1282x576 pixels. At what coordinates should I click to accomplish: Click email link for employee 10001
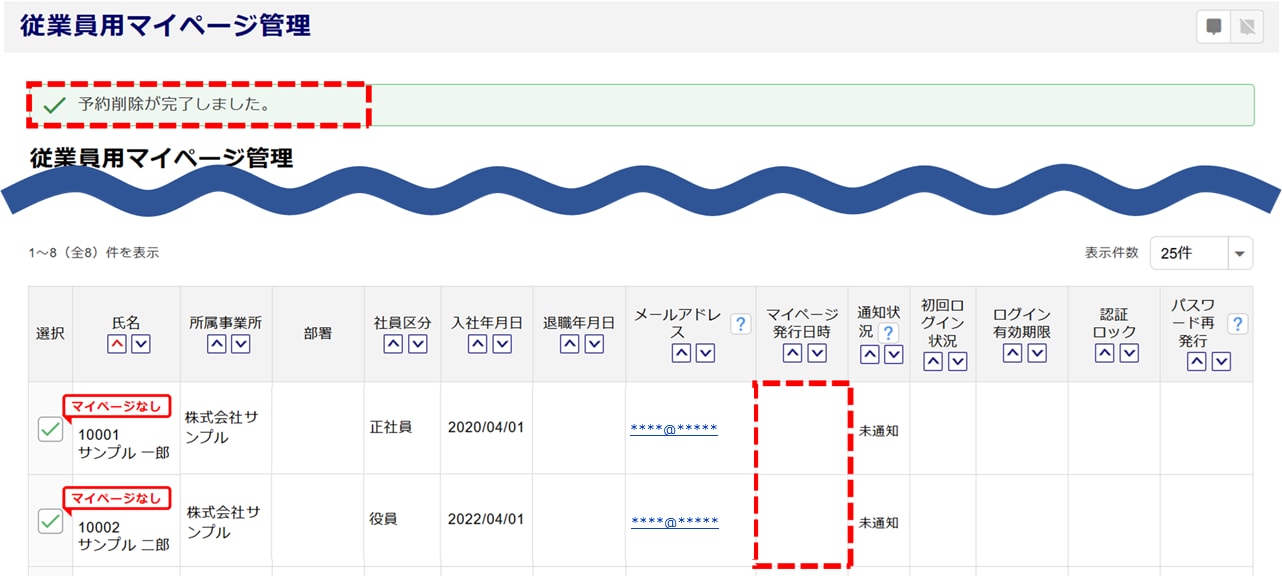[674, 429]
